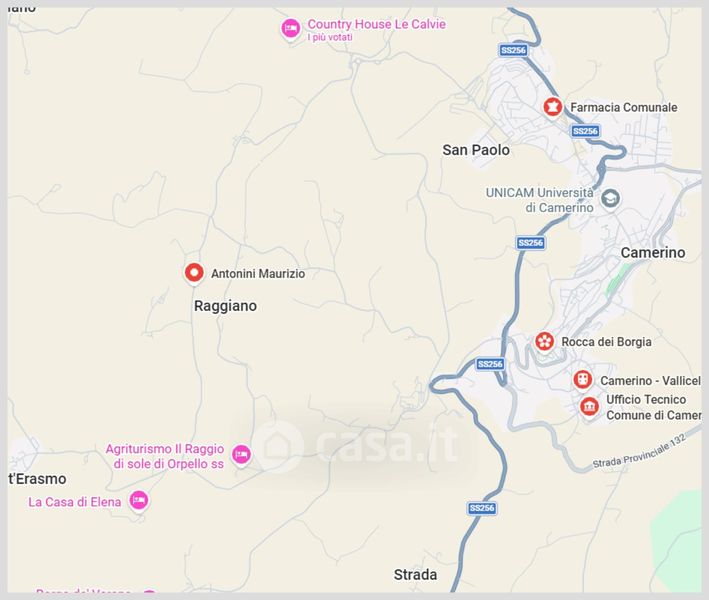Click the Rocca dei Borgia text label
This screenshot has width=709, height=600.
[606, 342]
